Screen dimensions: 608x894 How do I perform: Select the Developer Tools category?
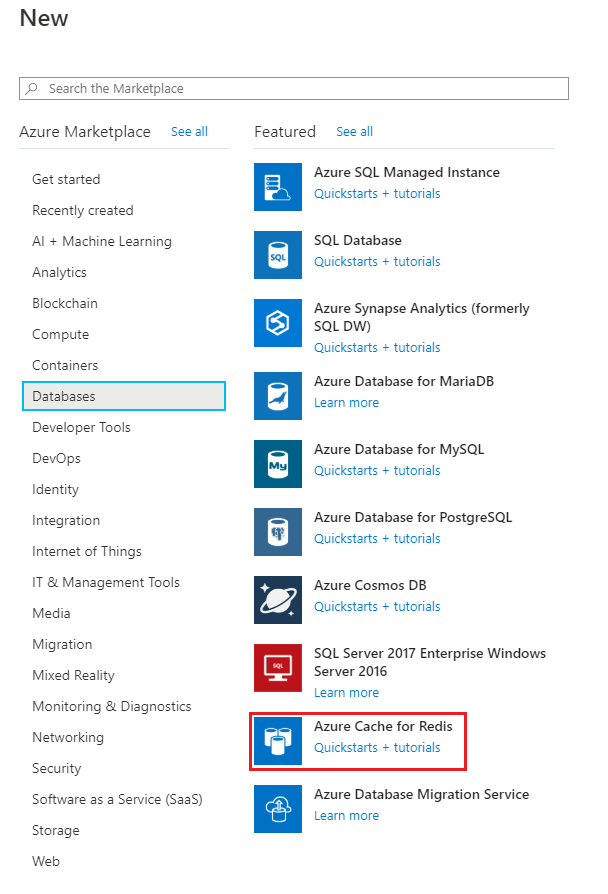tap(82, 427)
